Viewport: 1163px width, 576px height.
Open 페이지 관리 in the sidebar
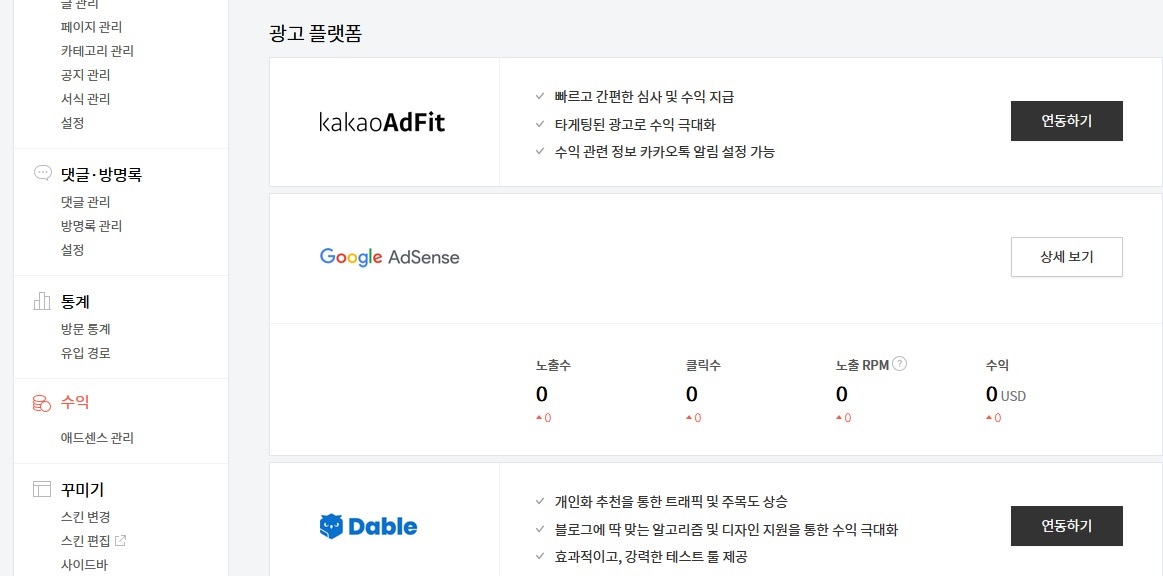tap(91, 27)
